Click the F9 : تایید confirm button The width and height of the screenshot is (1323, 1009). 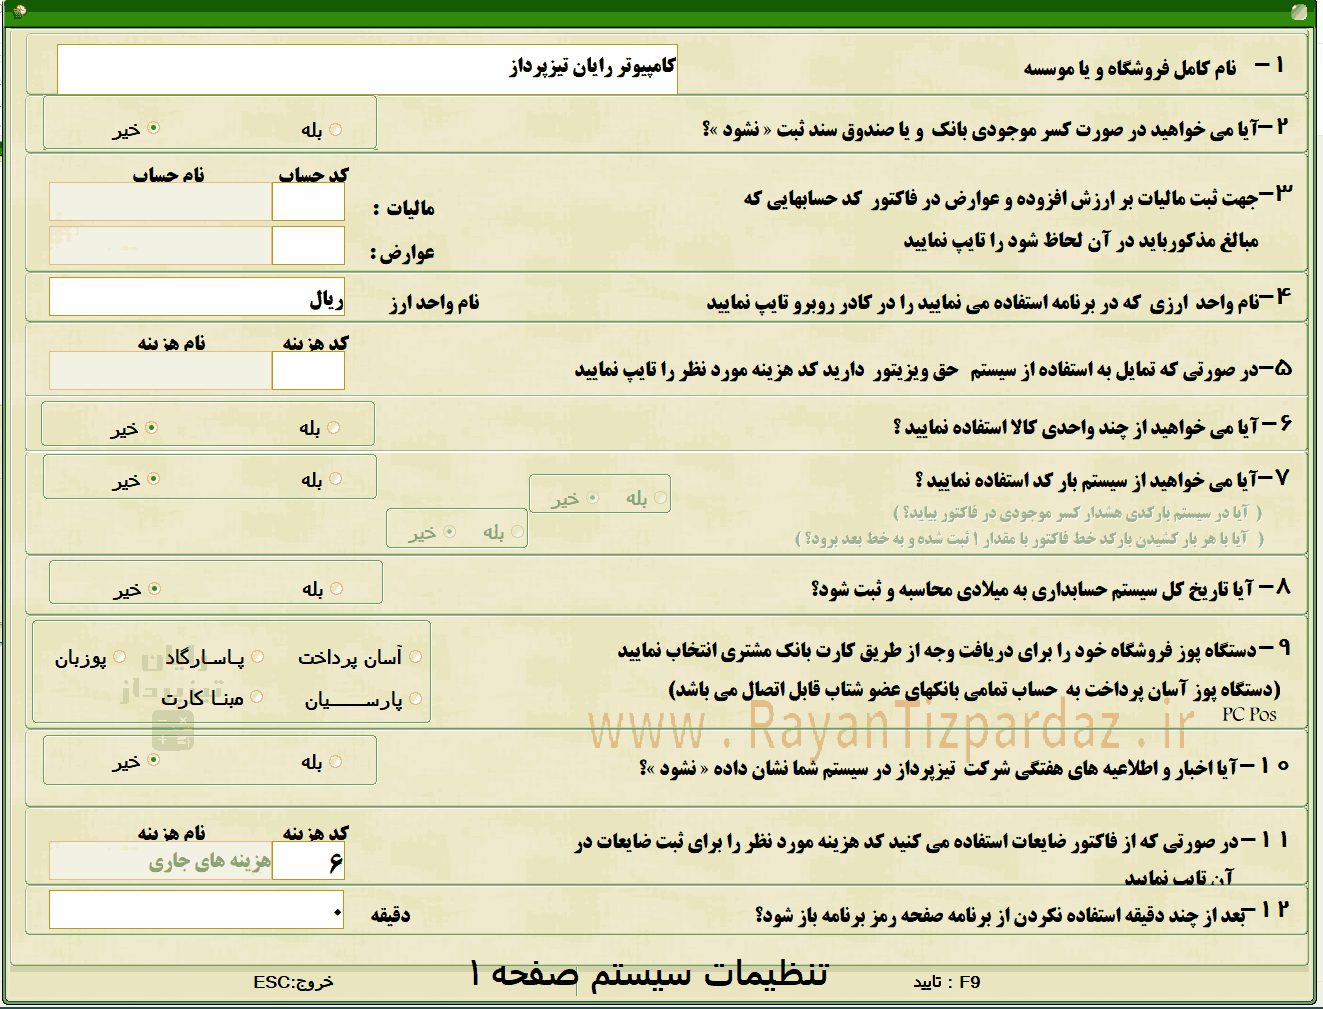pyautogui.click(x=947, y=982)
